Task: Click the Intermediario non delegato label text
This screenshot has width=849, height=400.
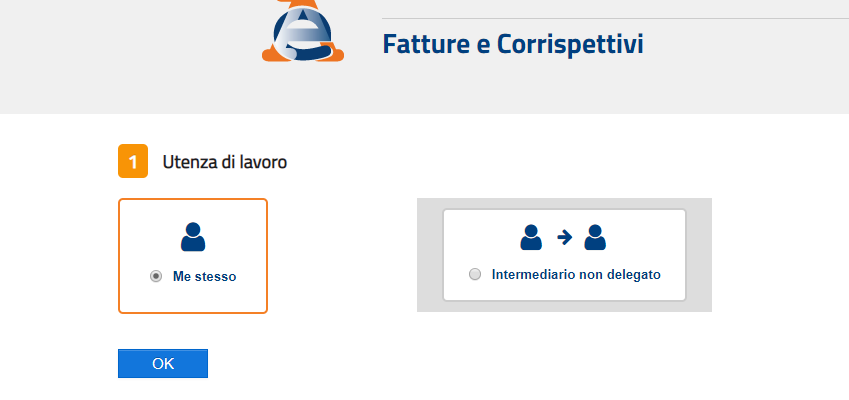Action: 576,274
